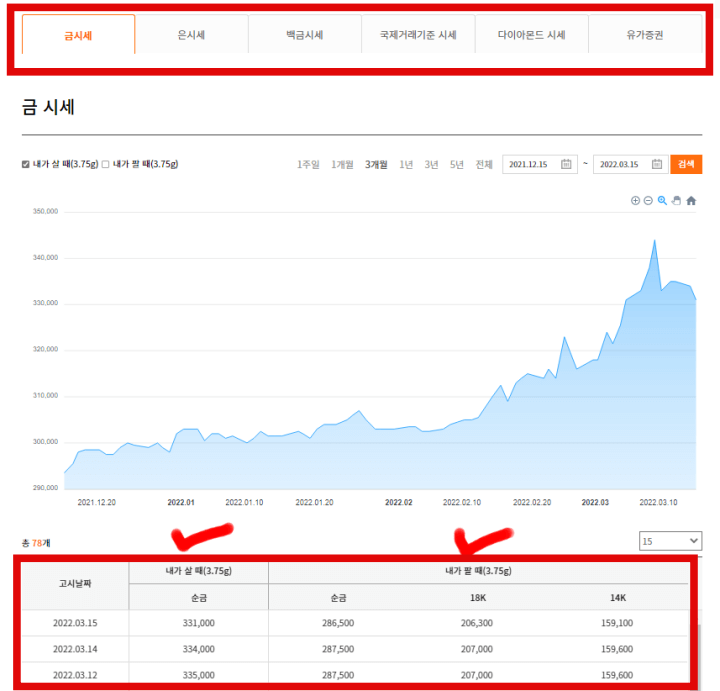Open the 백금시세 tab
720x691 pixels.
[x=305, y=34]
